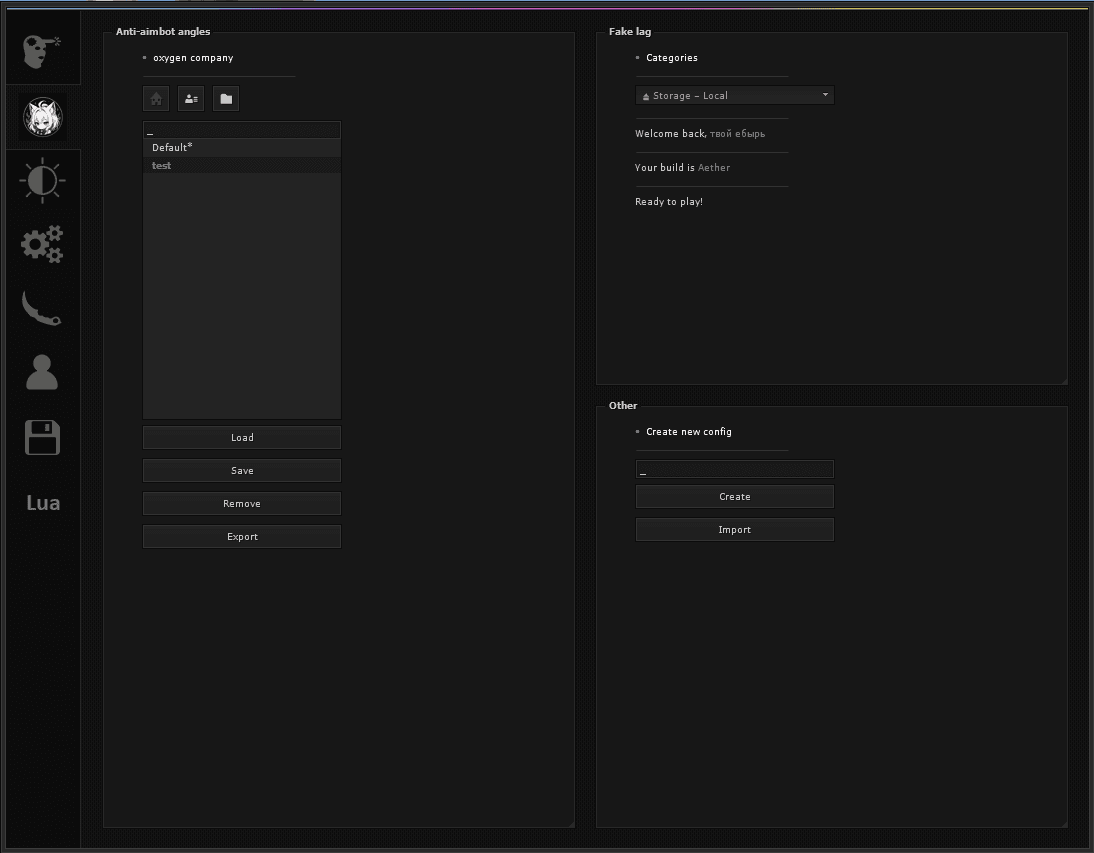Open the Players person silhouette tab
Screen dimensions: 1094x853
pos(42,372)
